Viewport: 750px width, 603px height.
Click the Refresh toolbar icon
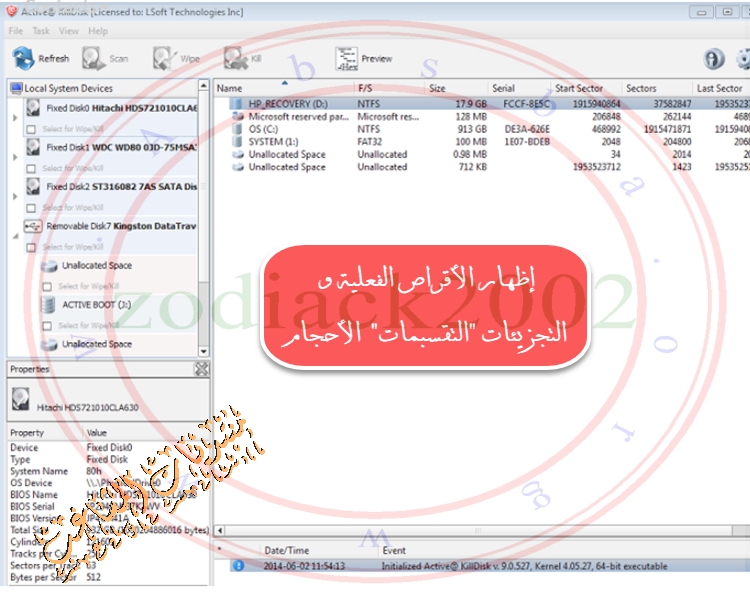23,58
